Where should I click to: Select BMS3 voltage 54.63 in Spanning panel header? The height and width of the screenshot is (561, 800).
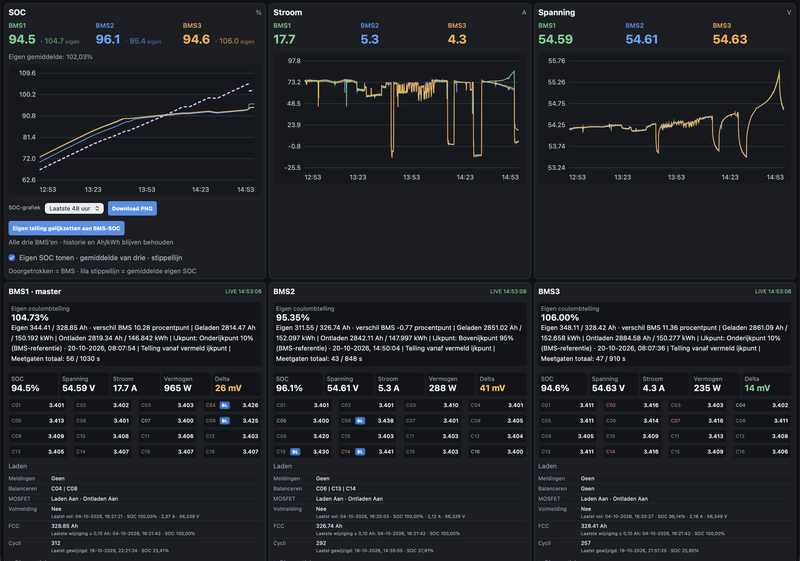point(730,39)
